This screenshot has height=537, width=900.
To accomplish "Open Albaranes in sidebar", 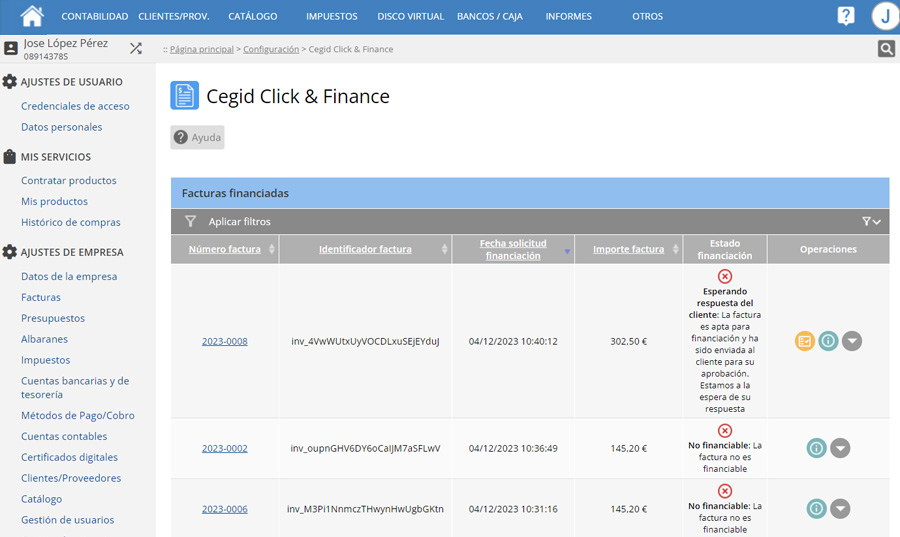I will (x=44, y=339).
